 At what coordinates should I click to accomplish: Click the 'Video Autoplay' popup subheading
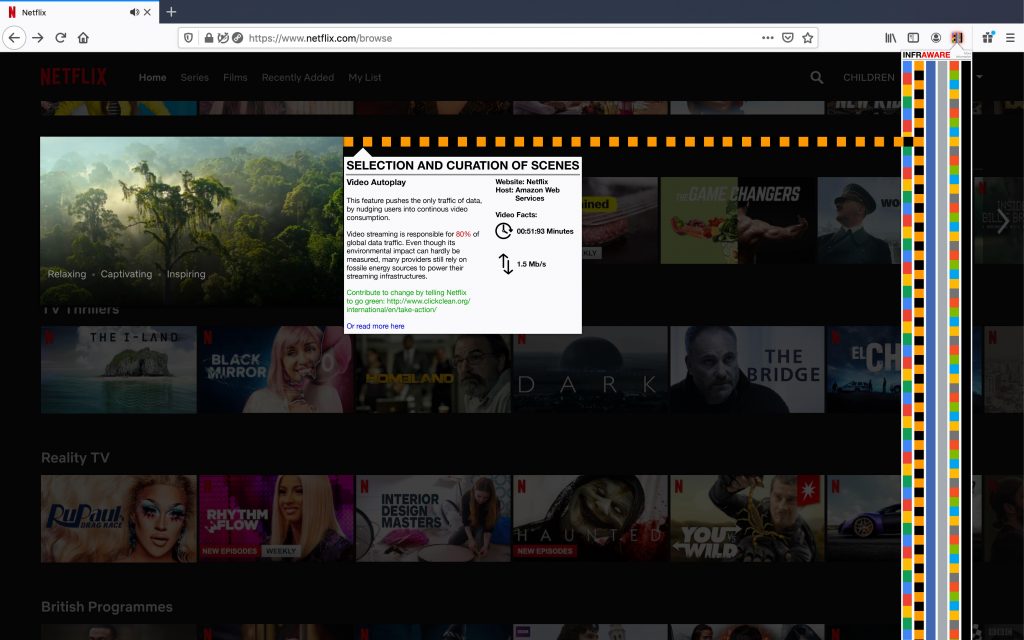(376, 182)
